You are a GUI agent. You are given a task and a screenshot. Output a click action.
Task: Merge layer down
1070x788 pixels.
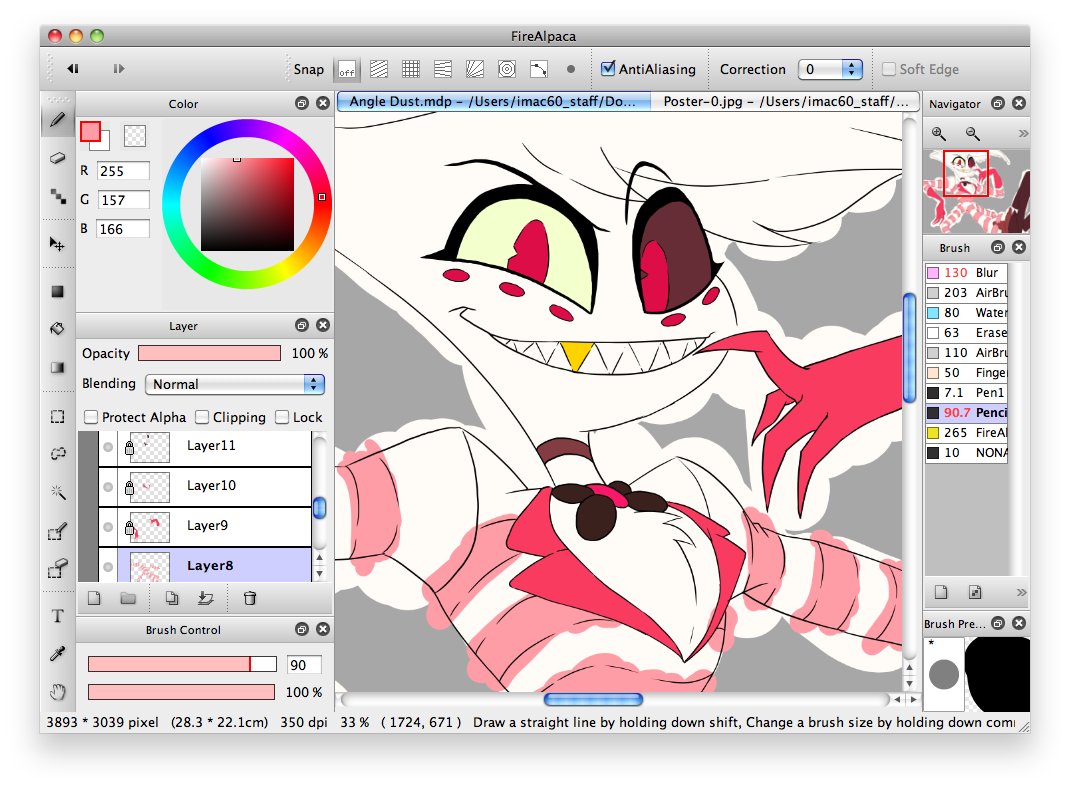[x=205, y=598]
